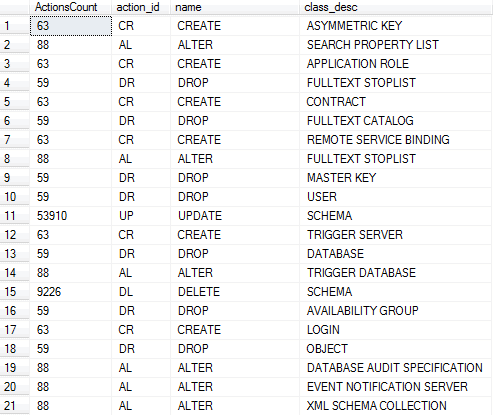Click the ActionsCount column header
The height and width of the screenshot is (415, 493).
71,7
